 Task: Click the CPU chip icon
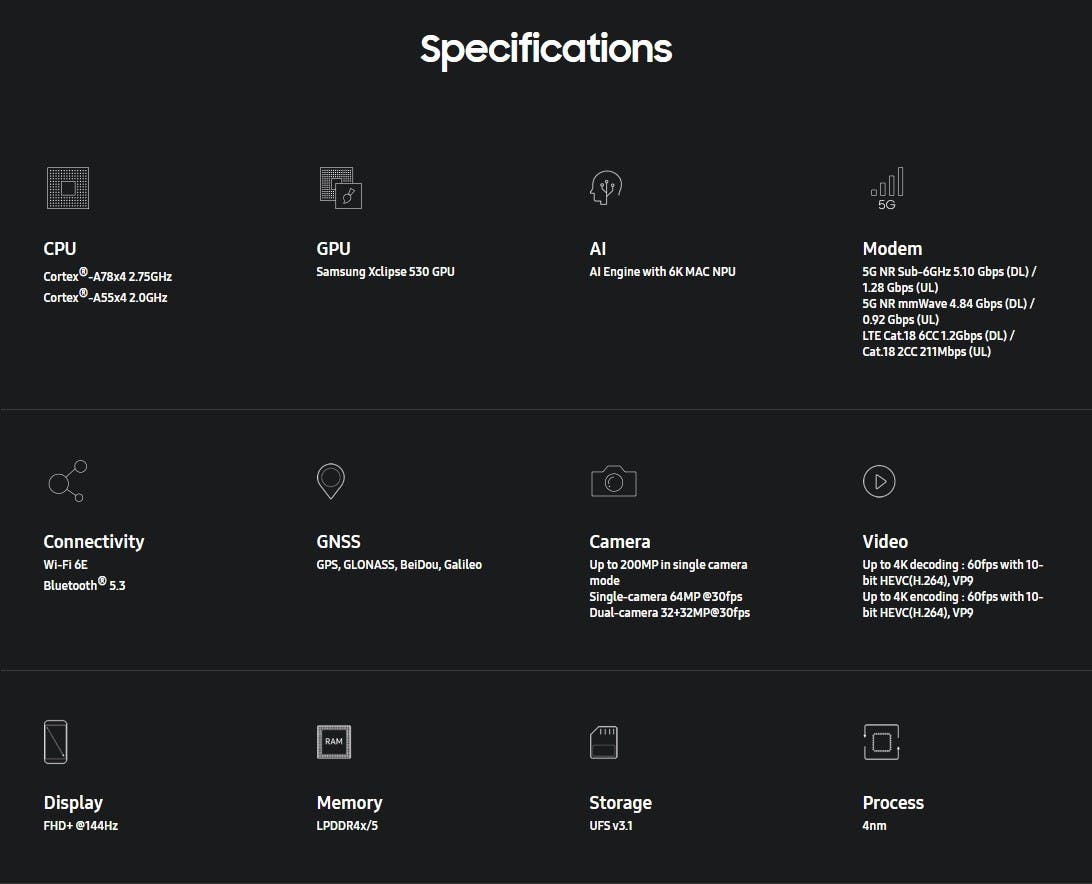67,188
